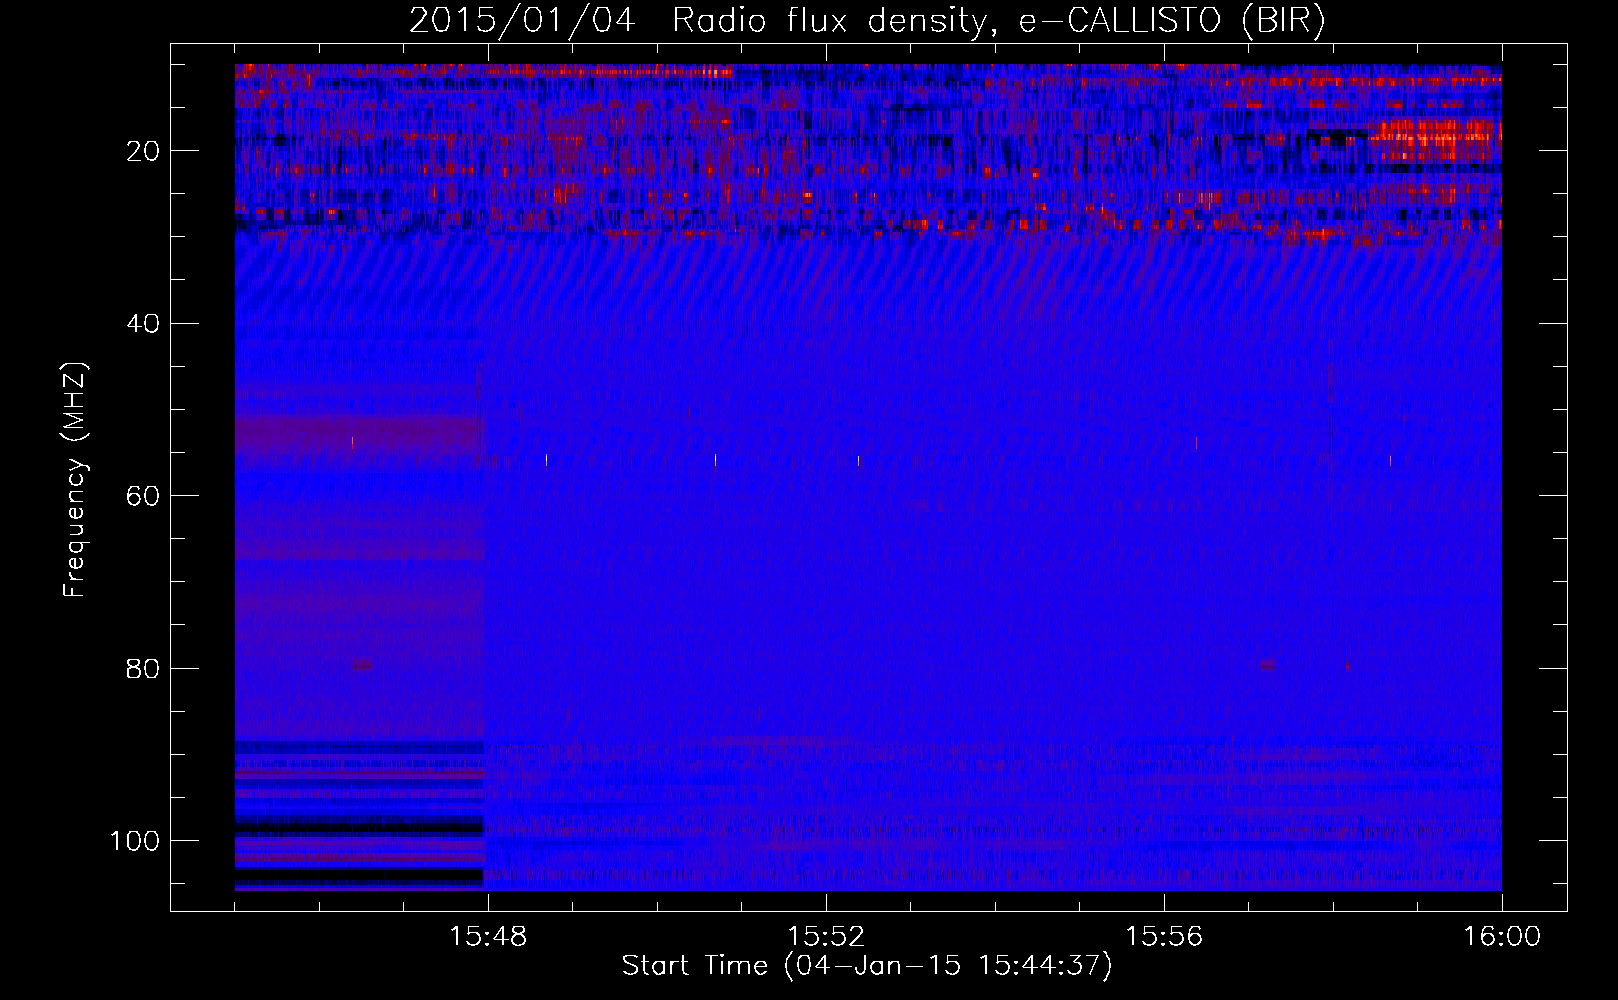Click the plot title "Radio flux density, e-CALLISTO (BIR)"
The image size is (1618, 1000).
998,20
